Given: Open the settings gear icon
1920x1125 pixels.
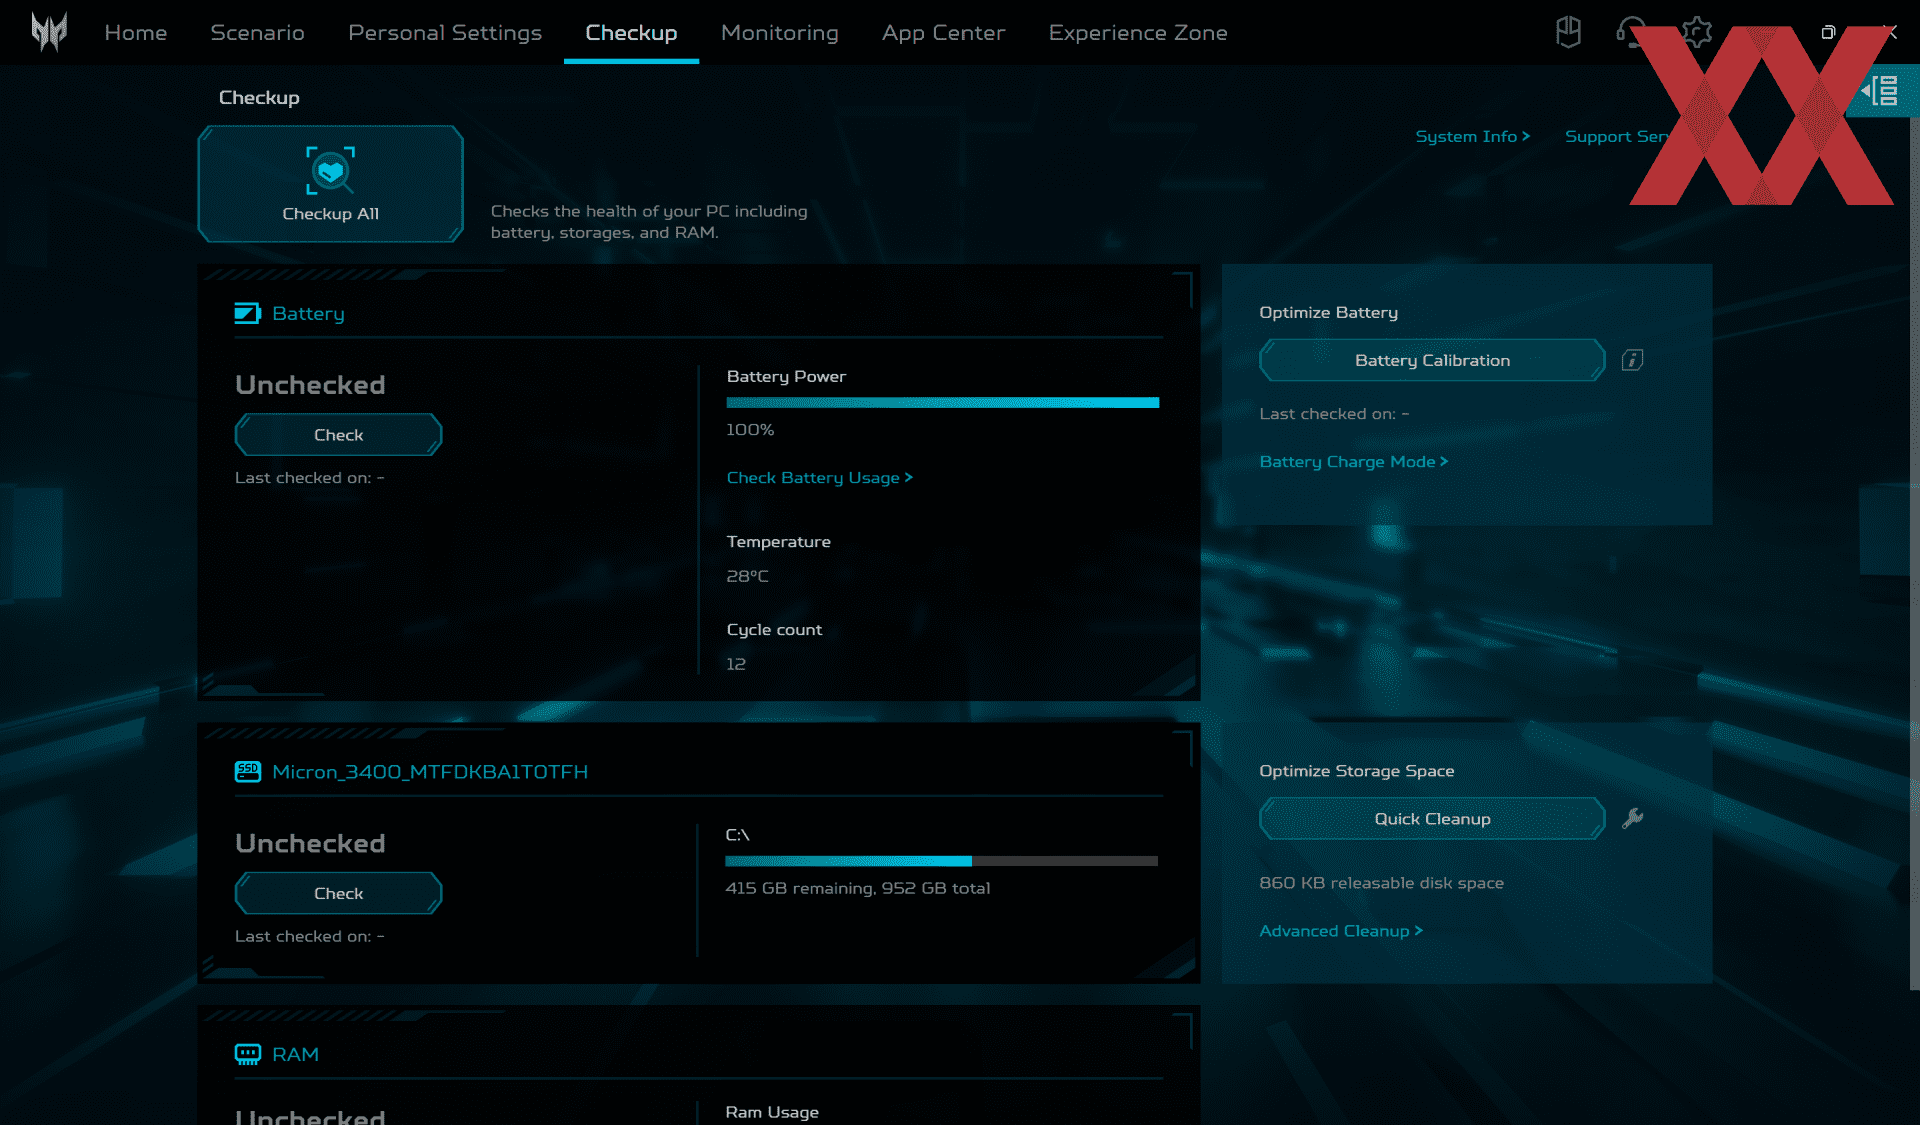Looking at the screenshot, I should pos(1697,32).
